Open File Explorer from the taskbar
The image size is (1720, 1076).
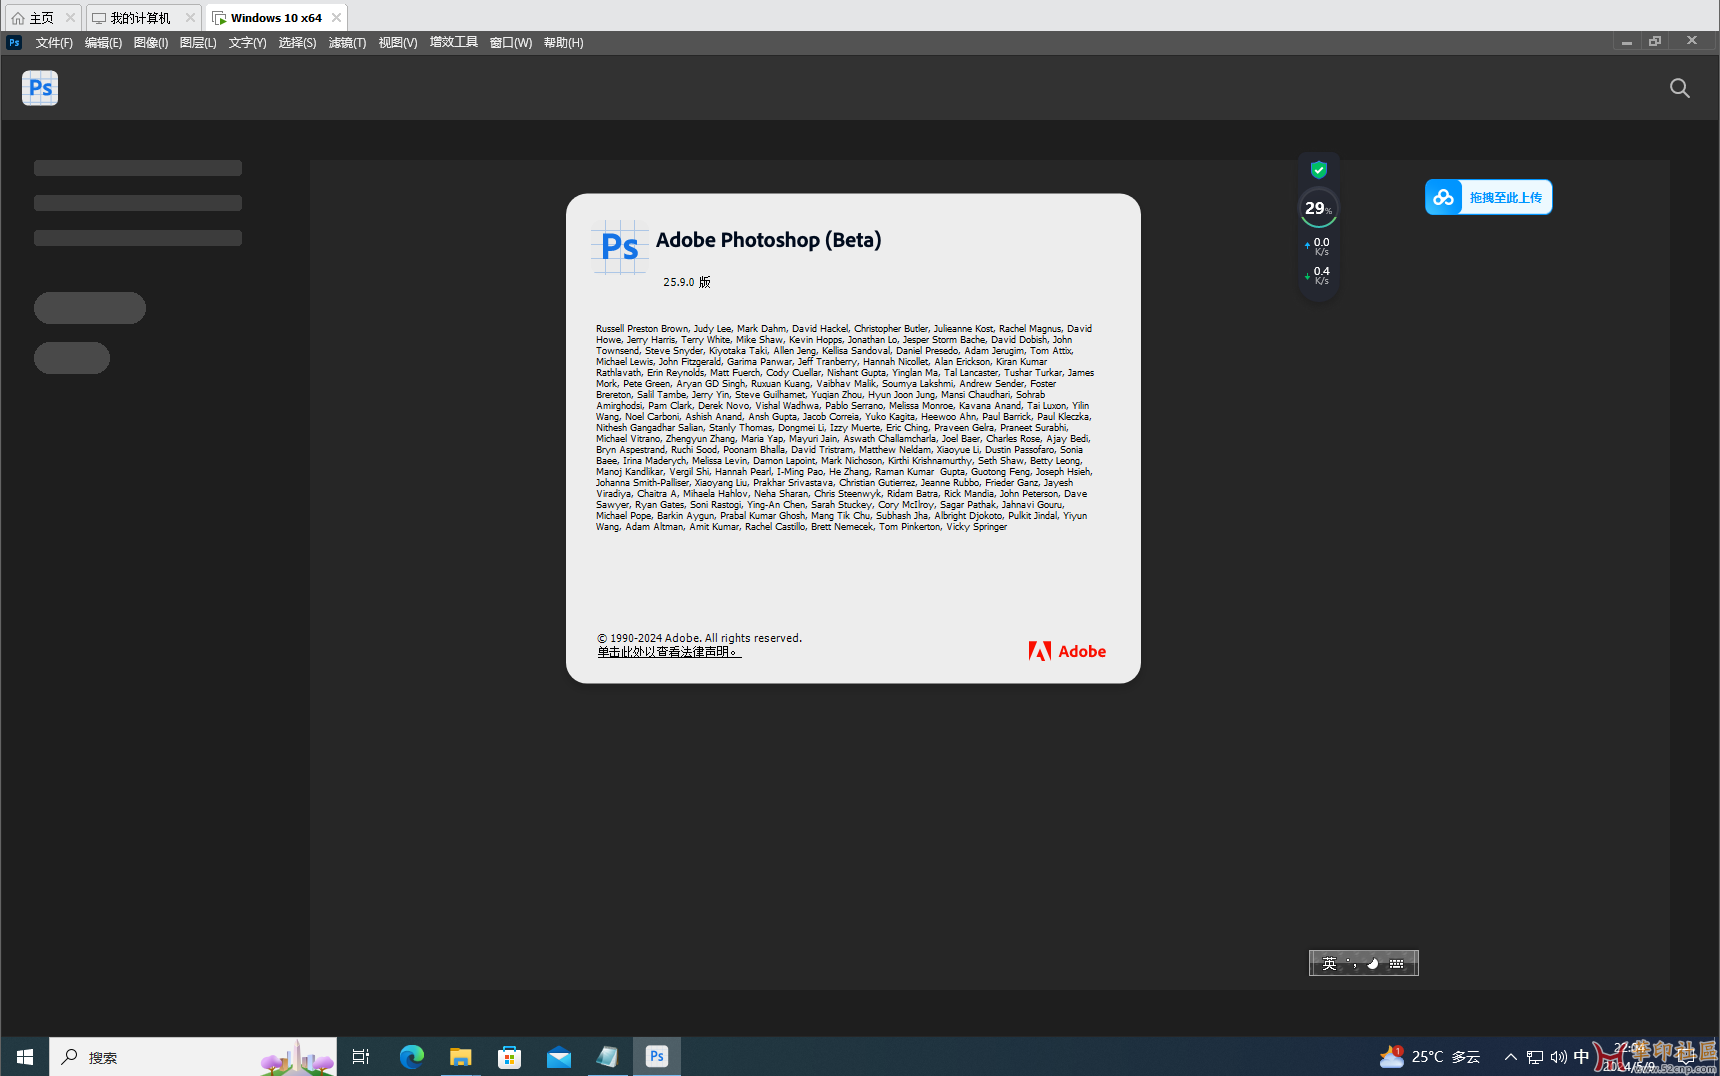click(460, 1057)
